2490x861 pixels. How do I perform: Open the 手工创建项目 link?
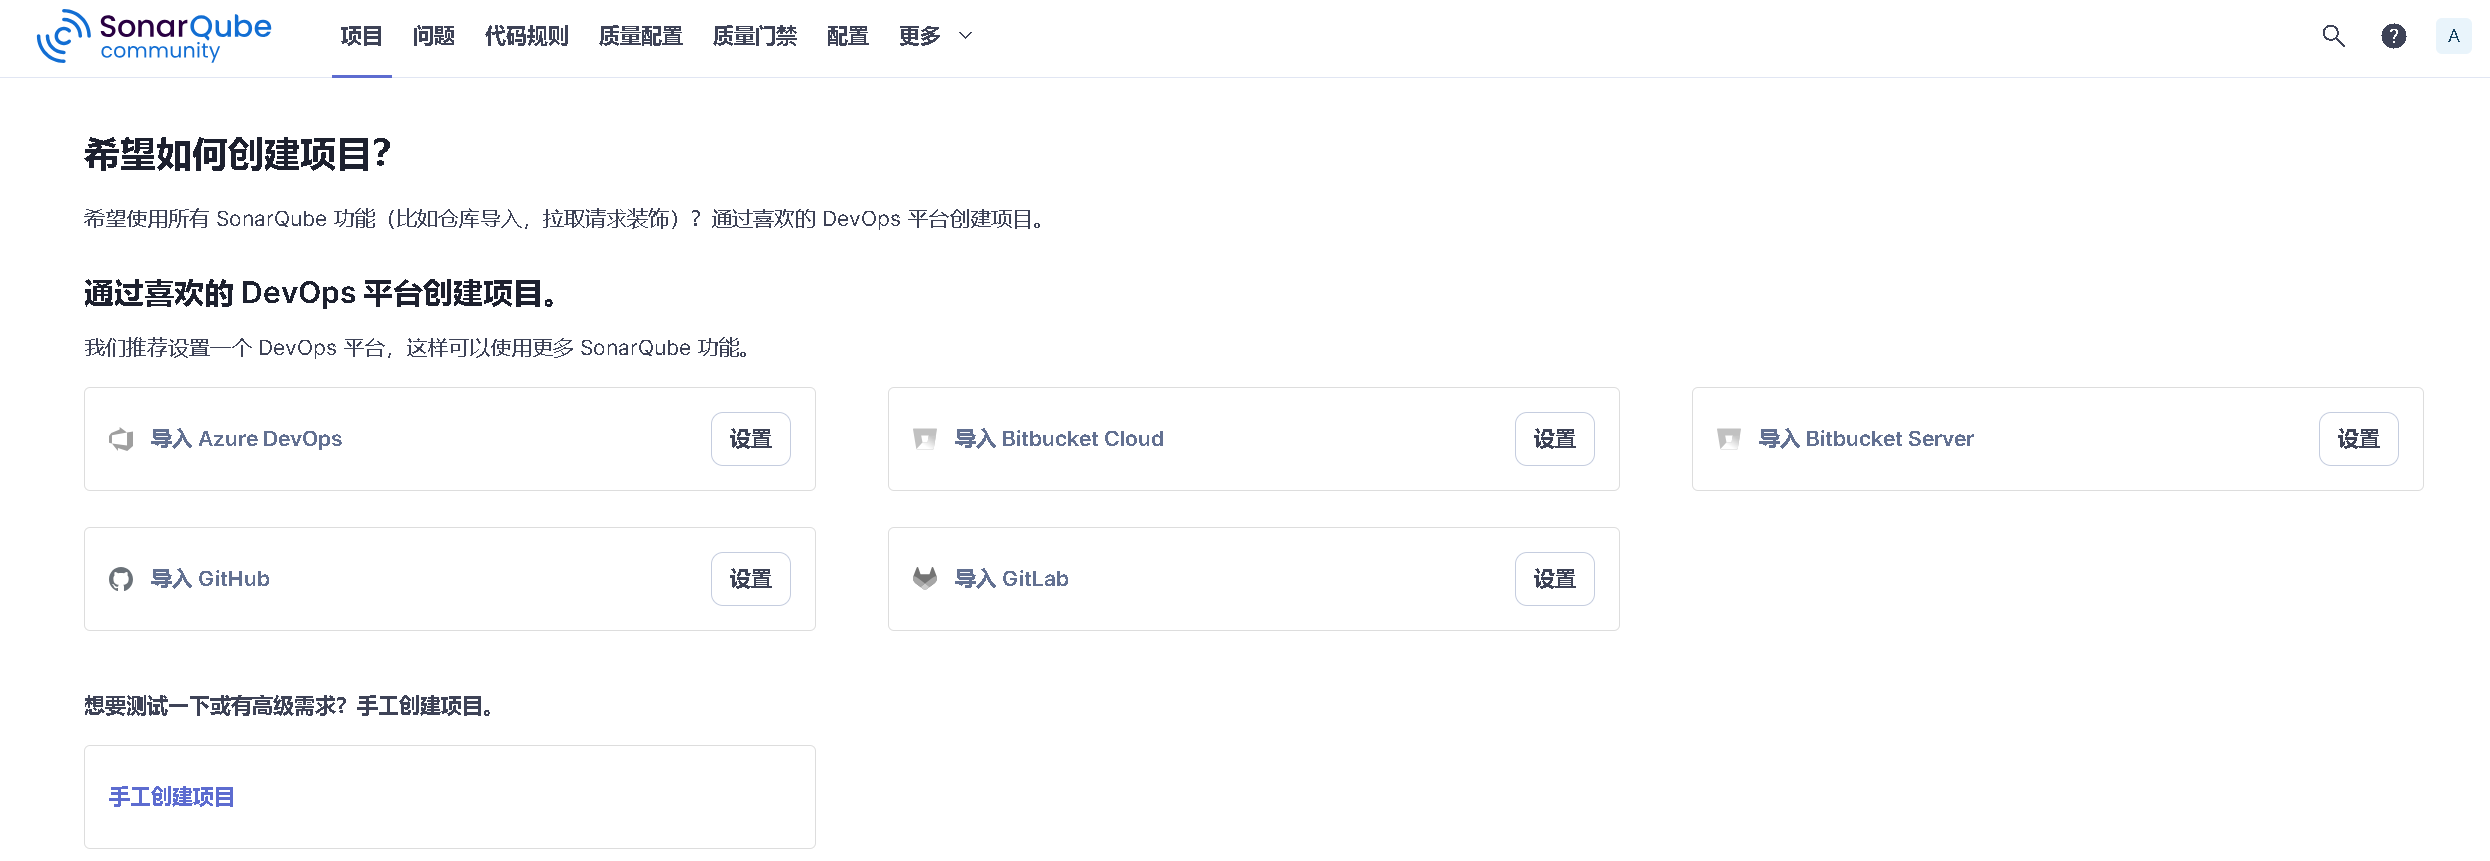point(171,797)
